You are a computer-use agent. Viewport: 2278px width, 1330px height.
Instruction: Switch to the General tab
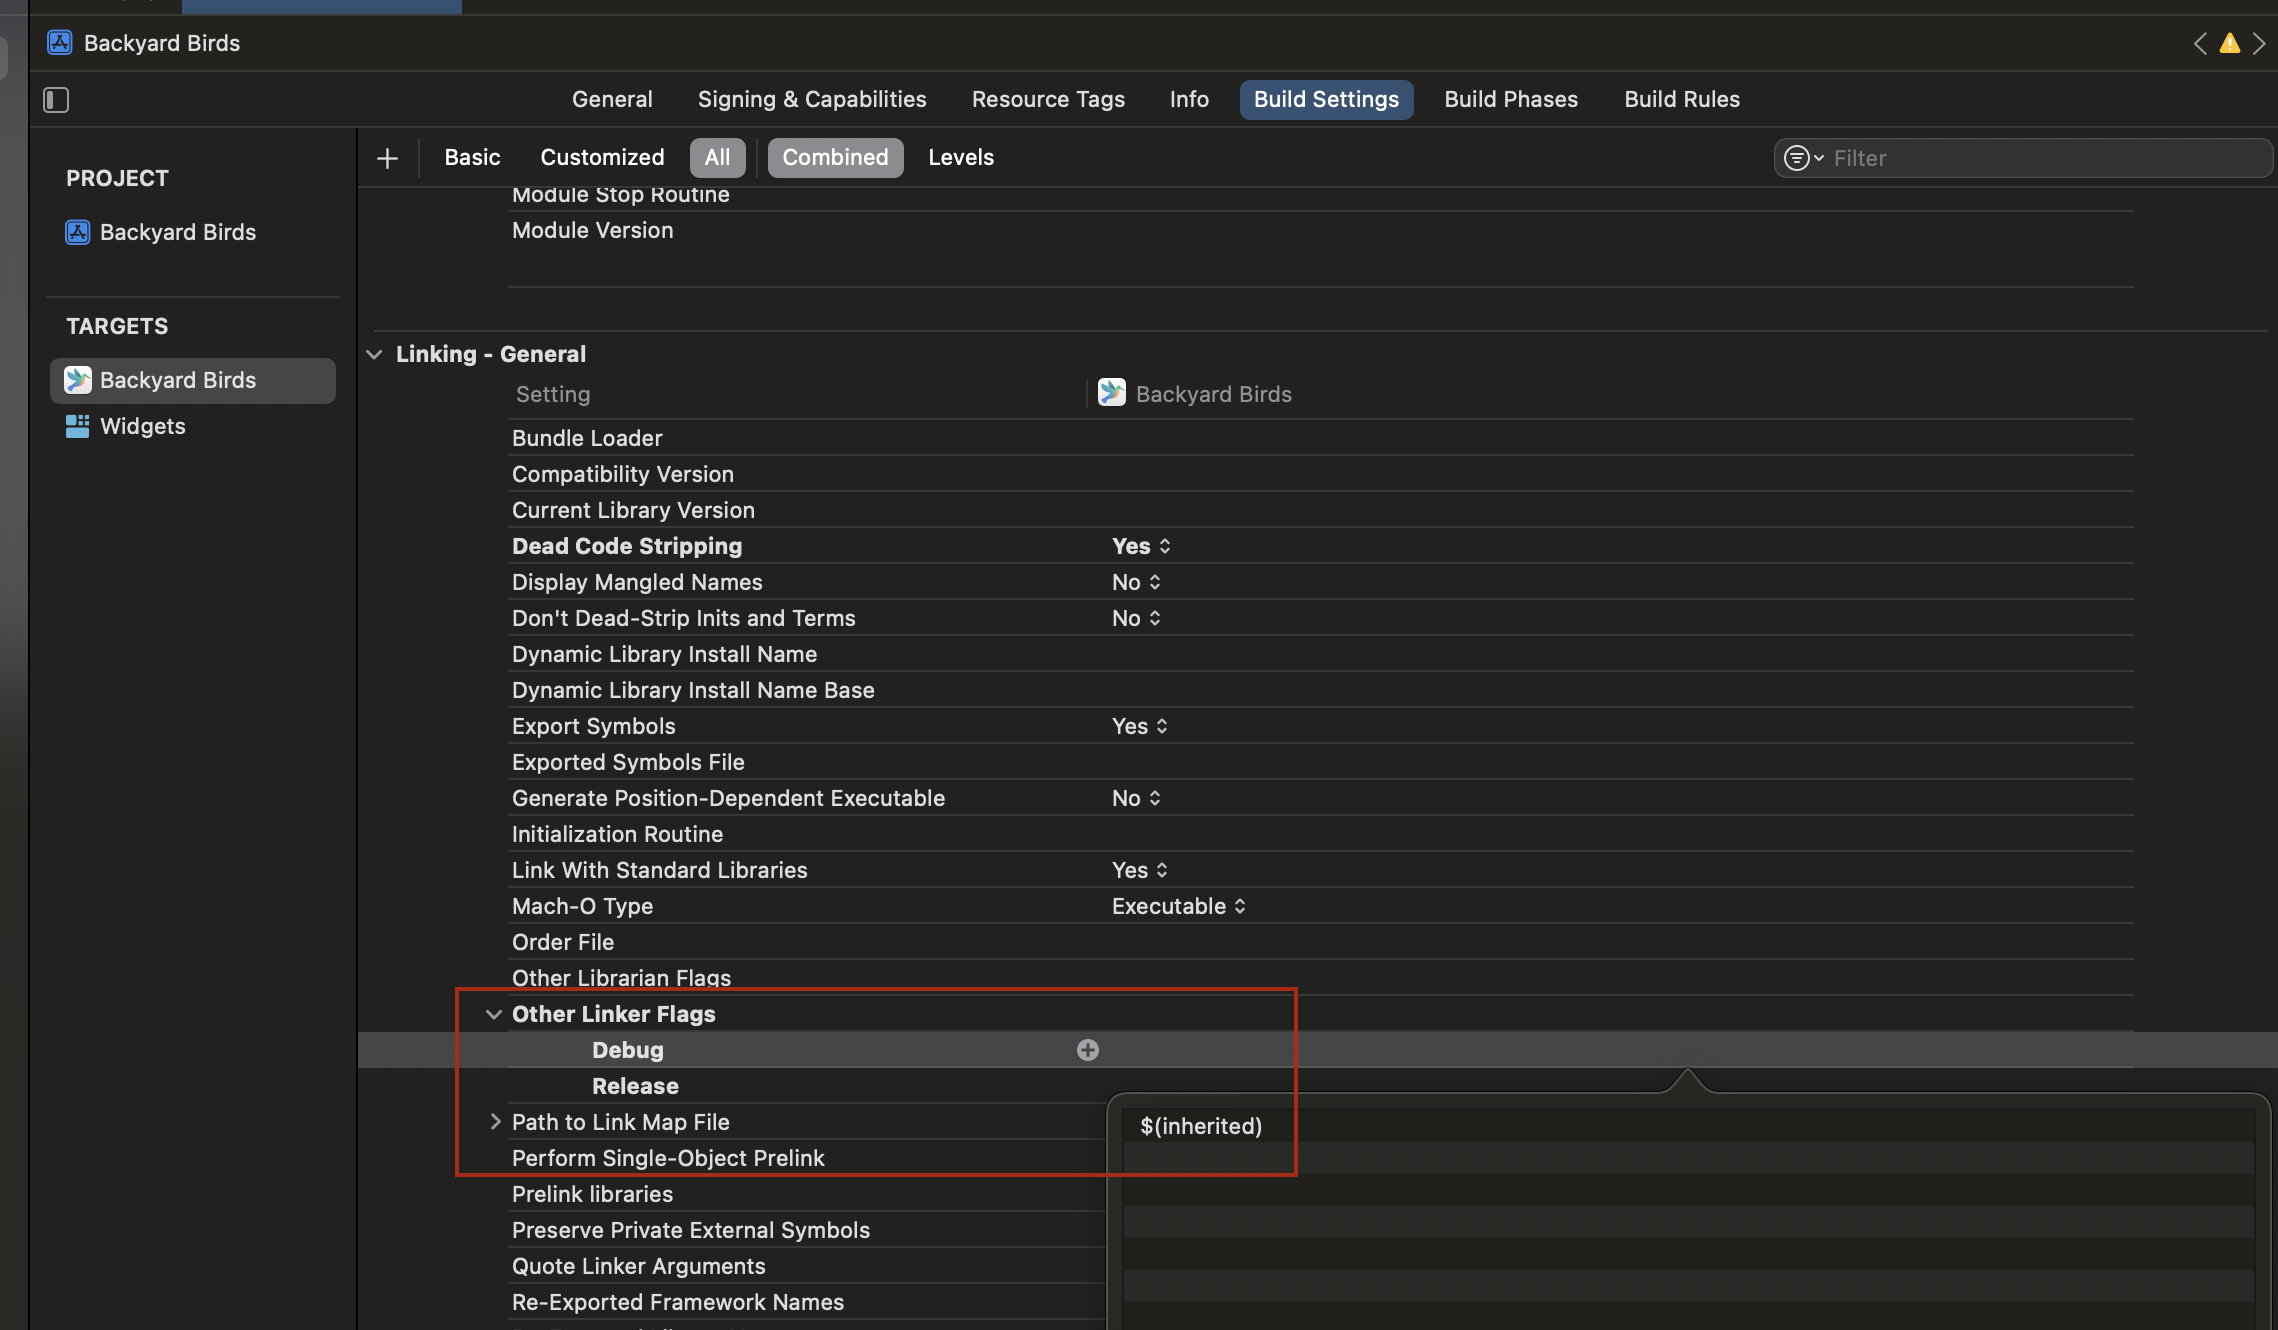point(612,100)
